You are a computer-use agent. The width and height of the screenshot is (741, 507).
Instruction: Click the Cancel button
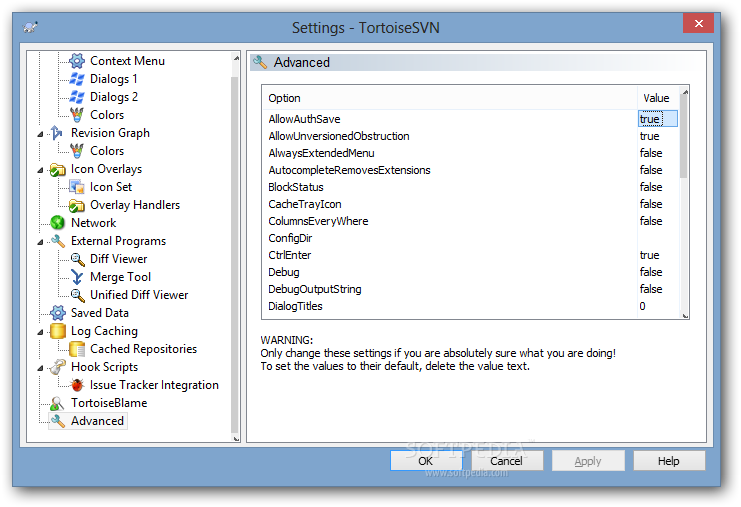[507, 461]
